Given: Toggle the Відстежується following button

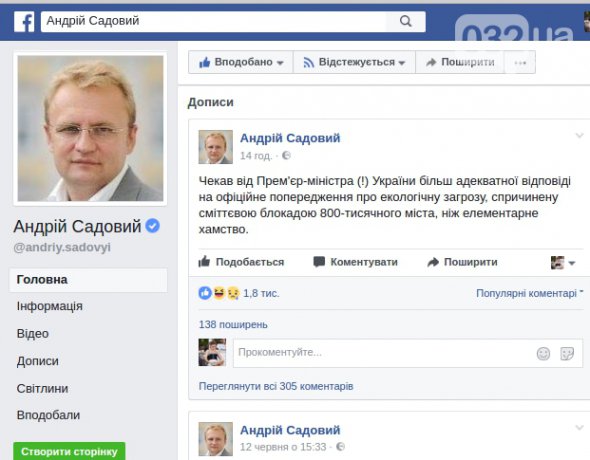Looking at the screenshot, I should tap(354, 62).
